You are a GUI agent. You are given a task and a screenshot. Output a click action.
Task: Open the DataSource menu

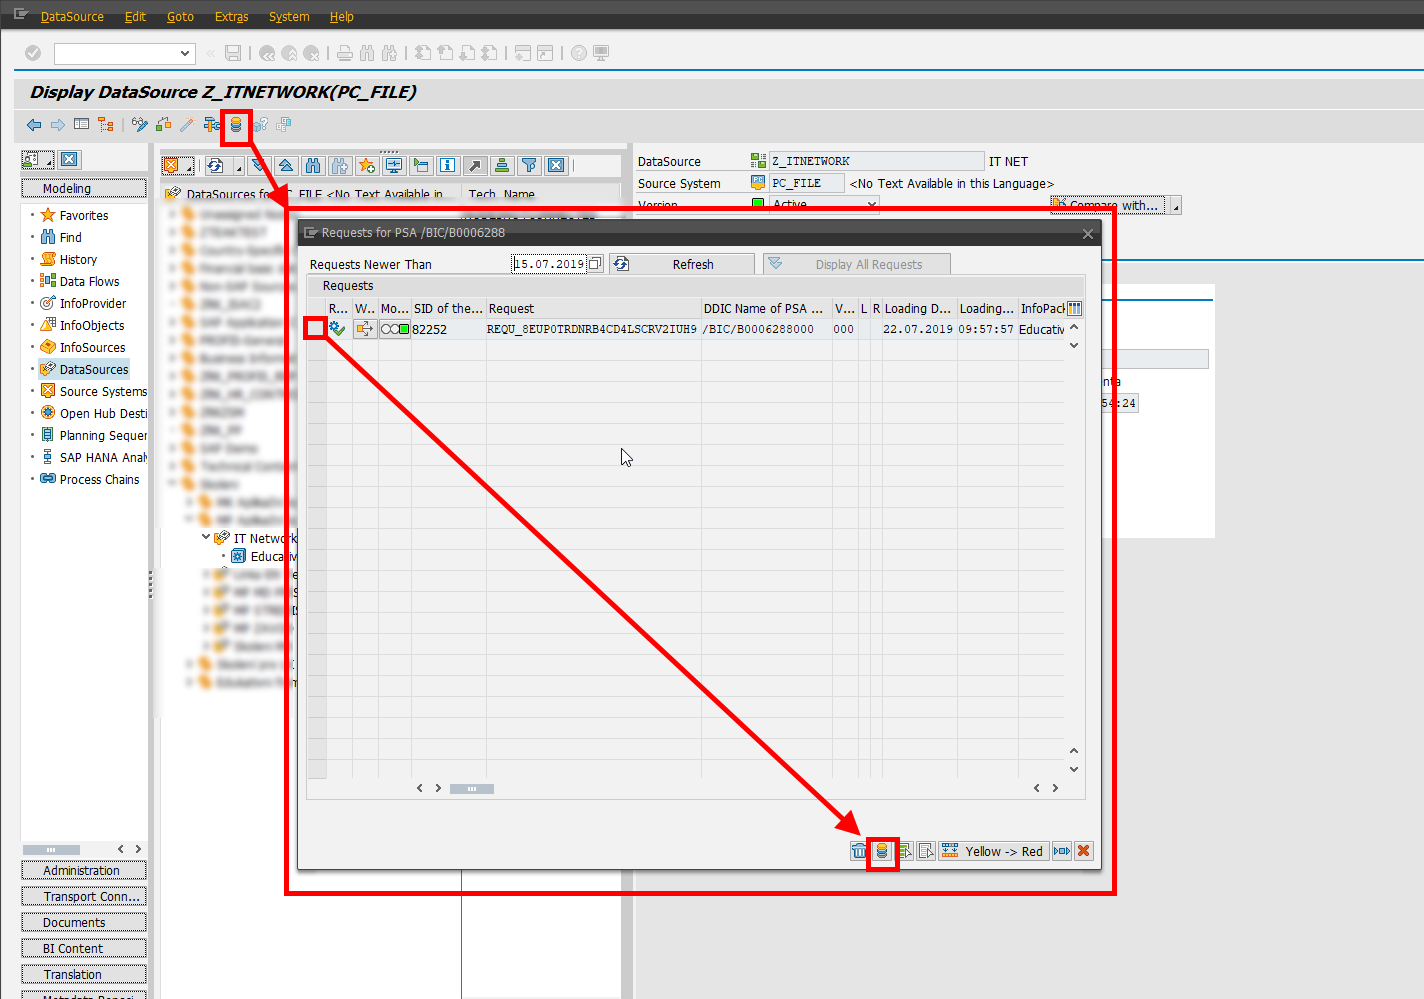[72, 17]
